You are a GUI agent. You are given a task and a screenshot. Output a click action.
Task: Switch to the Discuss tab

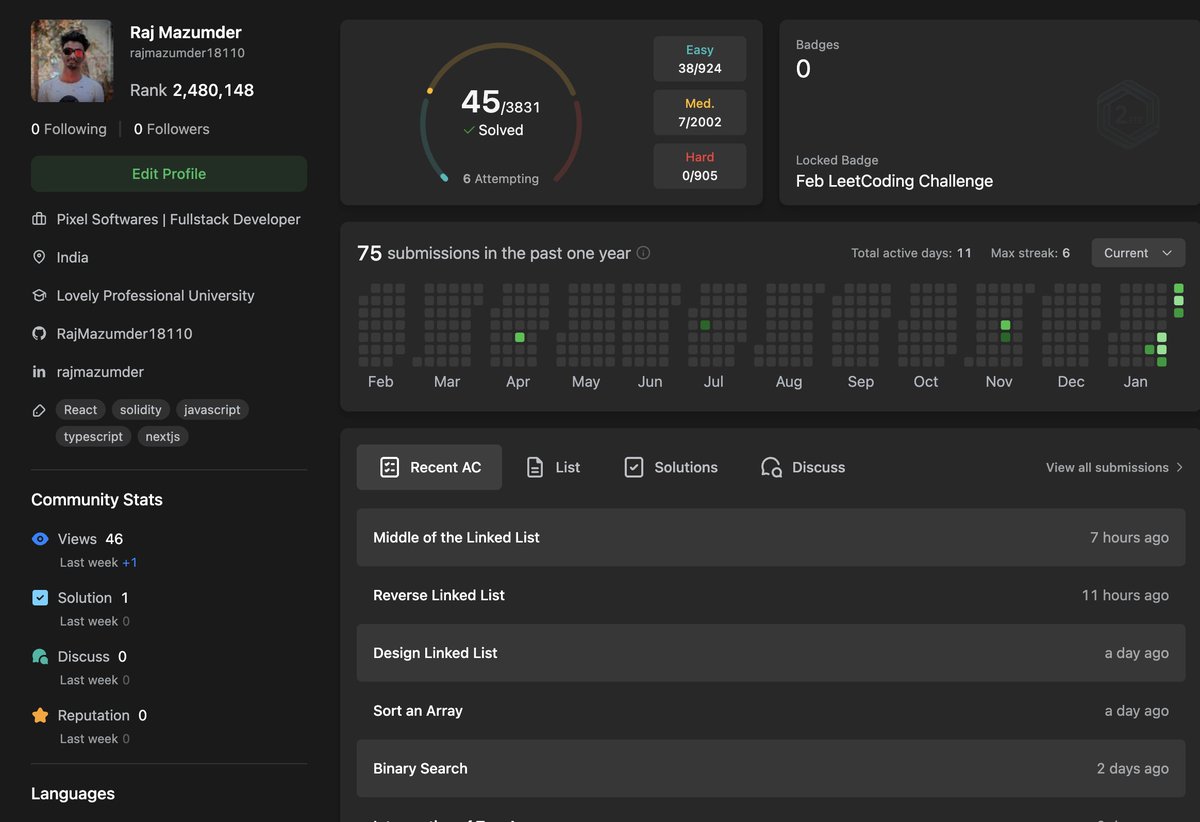click(x=803, y=467)
